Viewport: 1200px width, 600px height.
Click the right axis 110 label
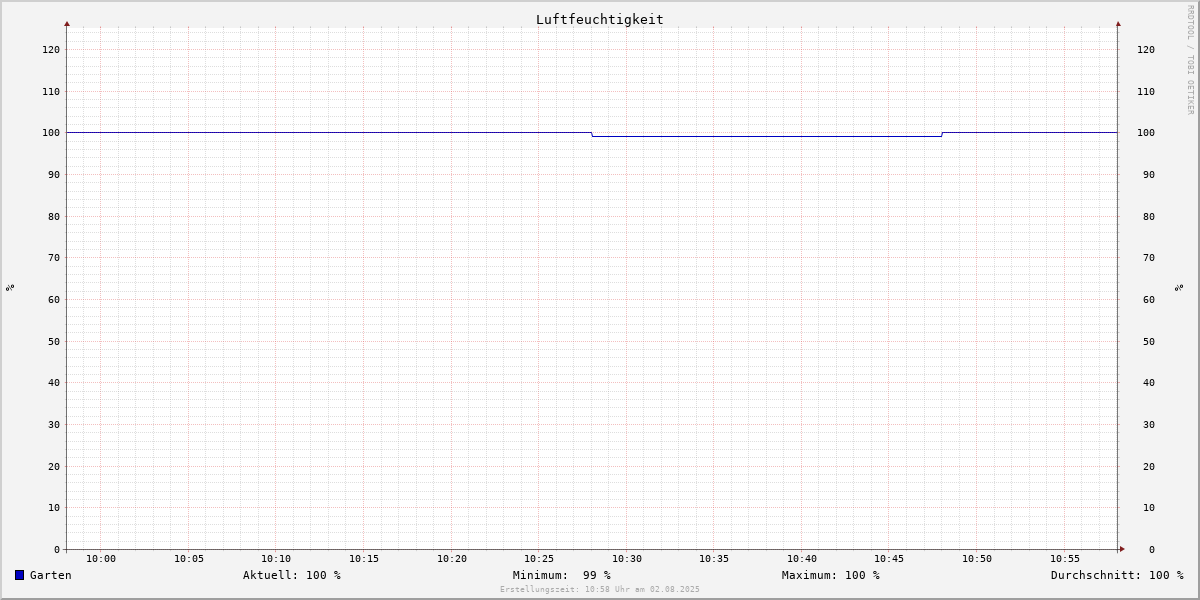1146,91
